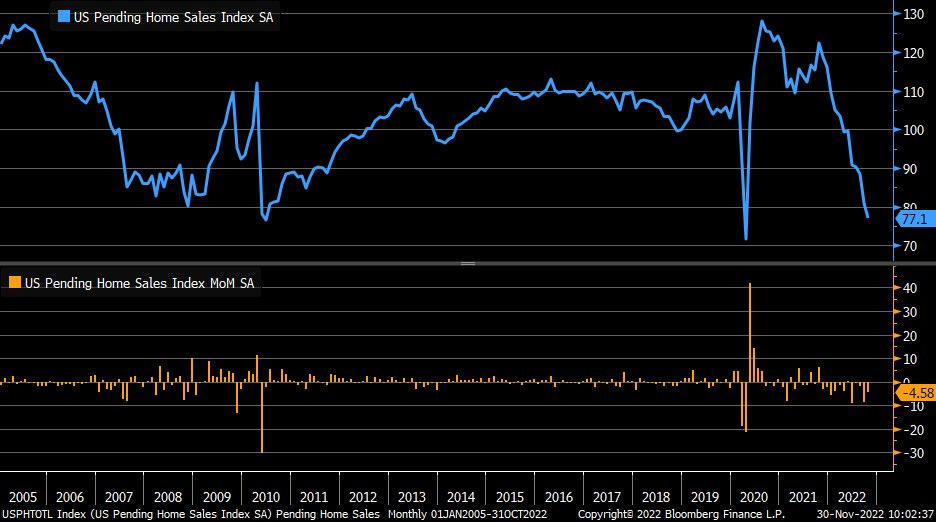Click the USPHTOTL Index ticker text in footer

pyautogui.click(x=48, y=514)
